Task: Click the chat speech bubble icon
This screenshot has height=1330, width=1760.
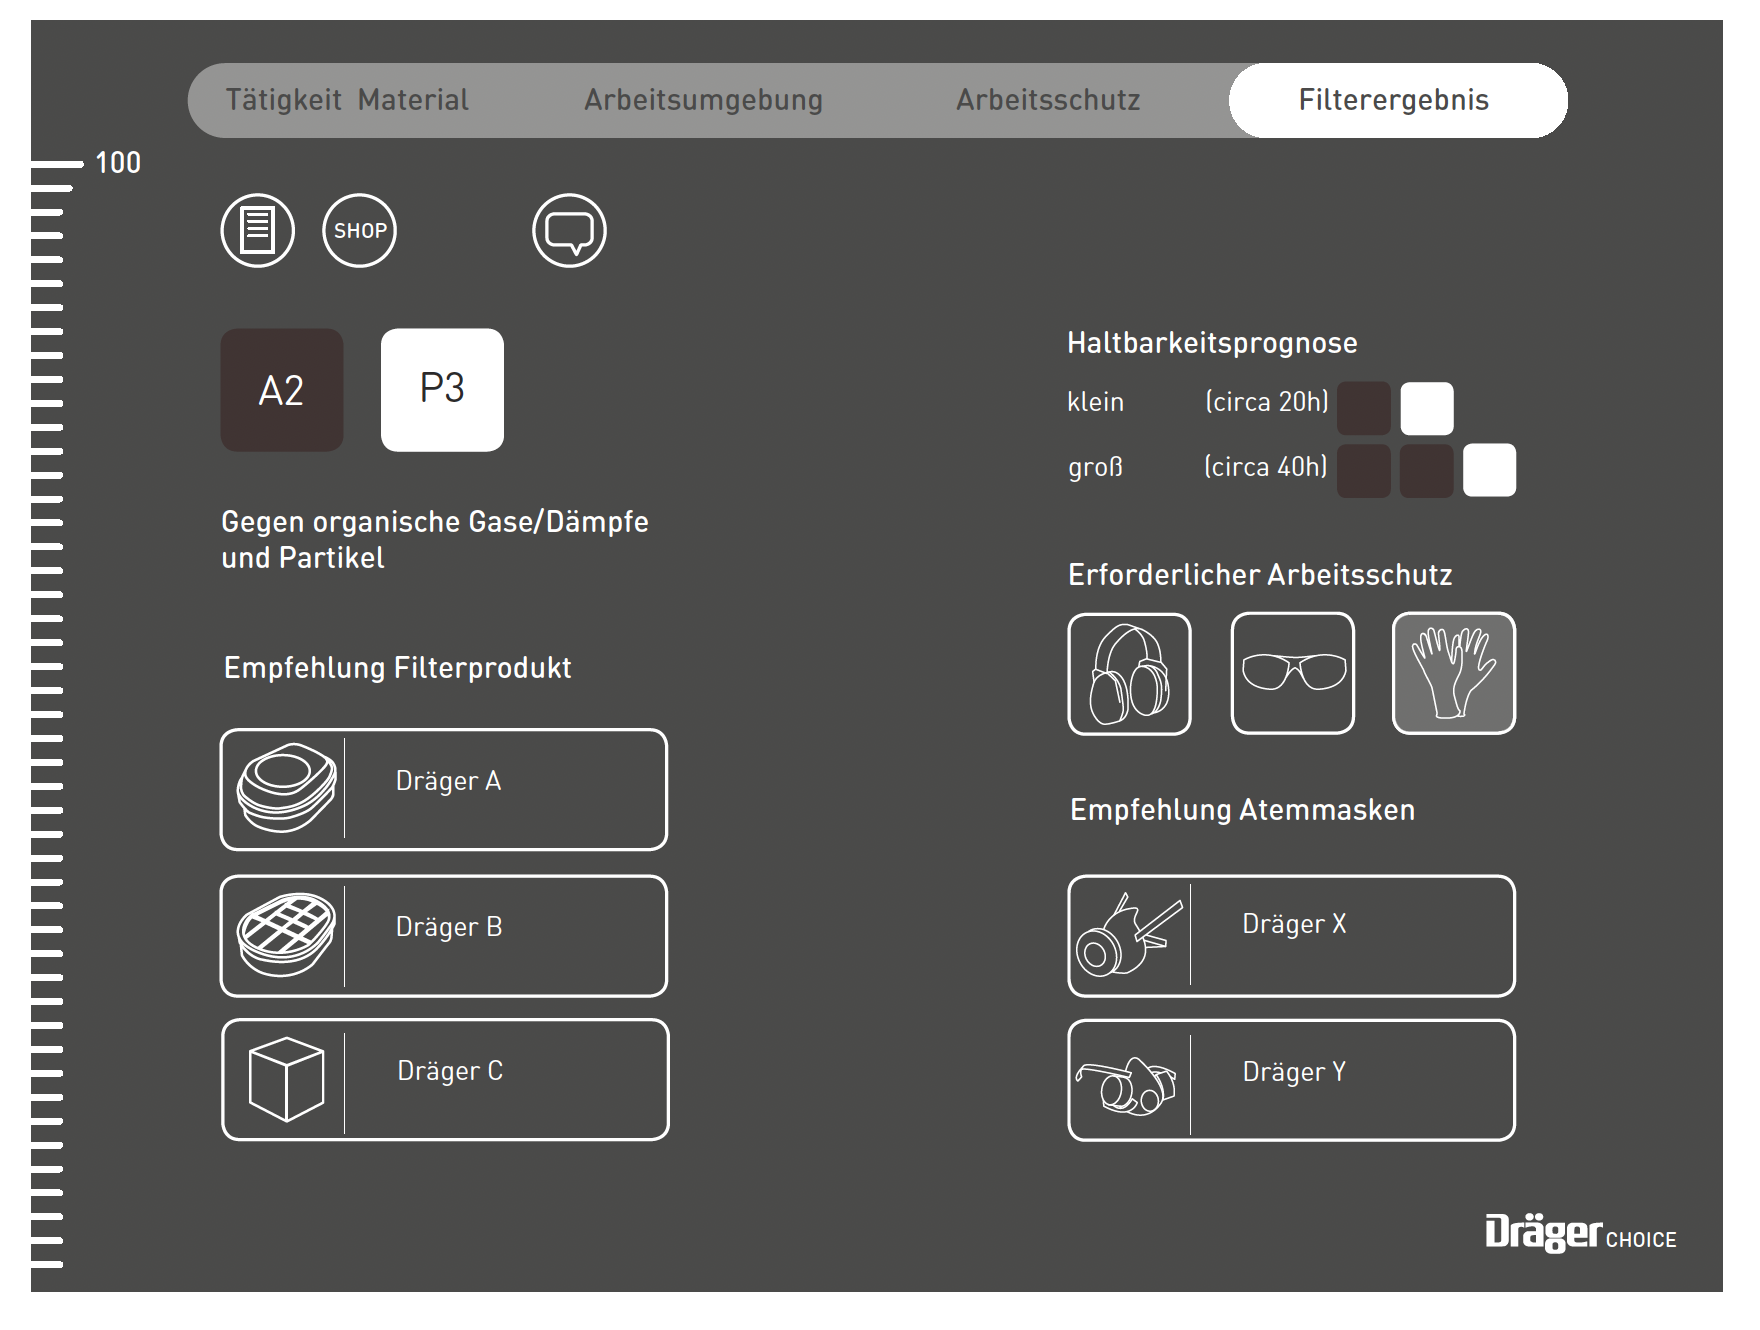Action: coord(569,231)
